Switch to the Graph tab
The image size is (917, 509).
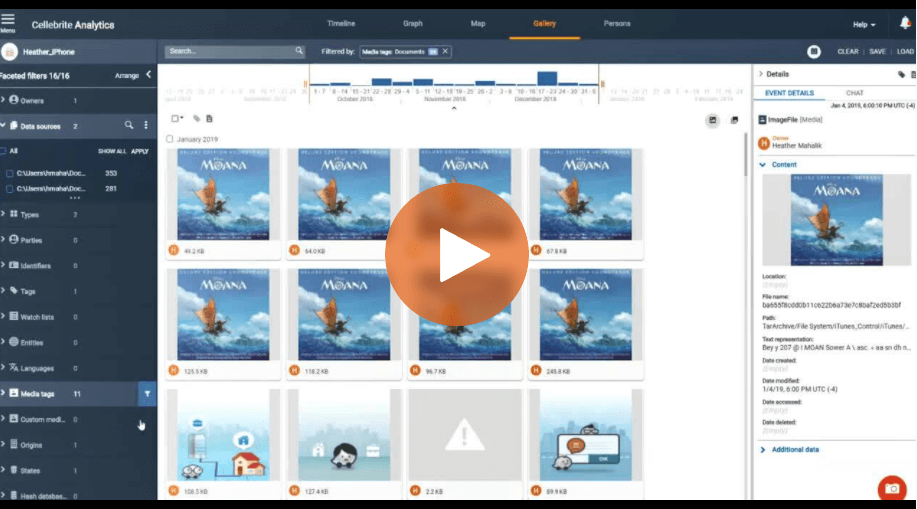(412, 23)
